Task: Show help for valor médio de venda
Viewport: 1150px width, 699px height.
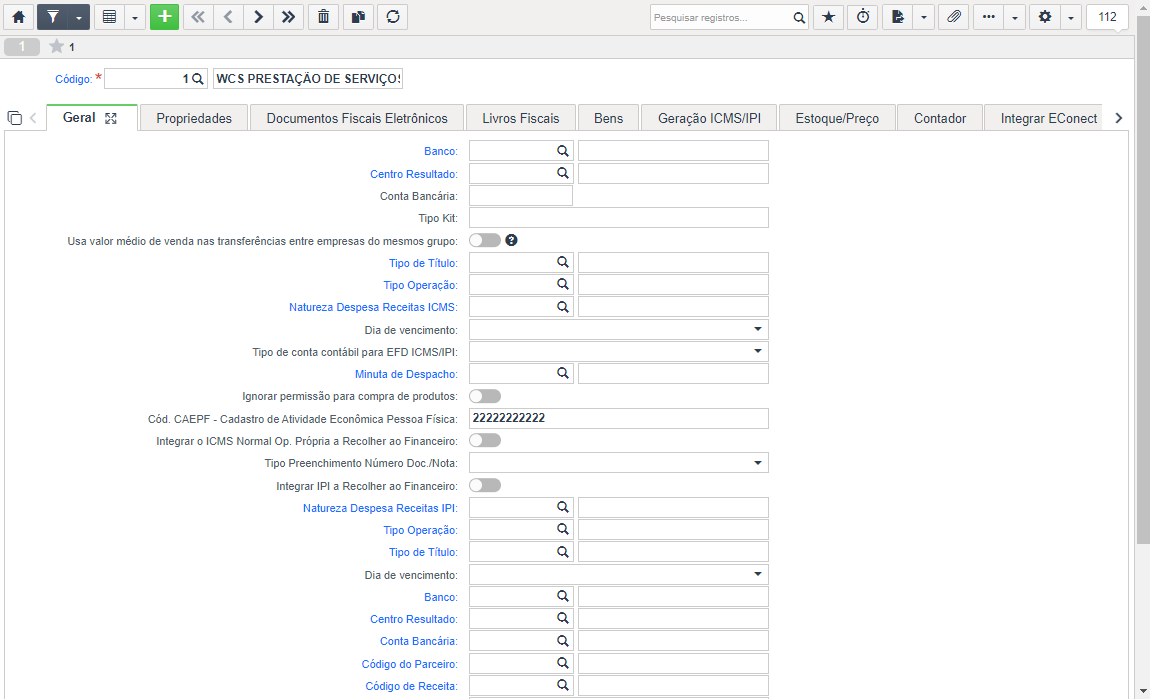Action: point(511,240)
